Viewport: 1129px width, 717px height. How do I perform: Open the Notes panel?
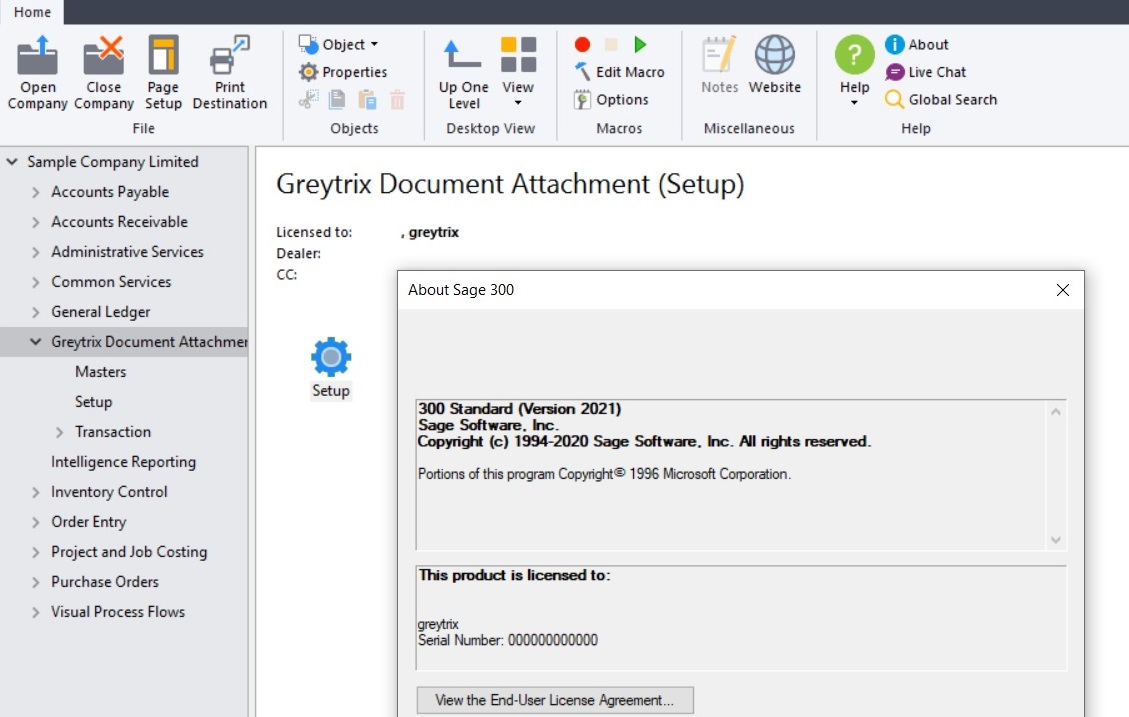click(719, 62)
